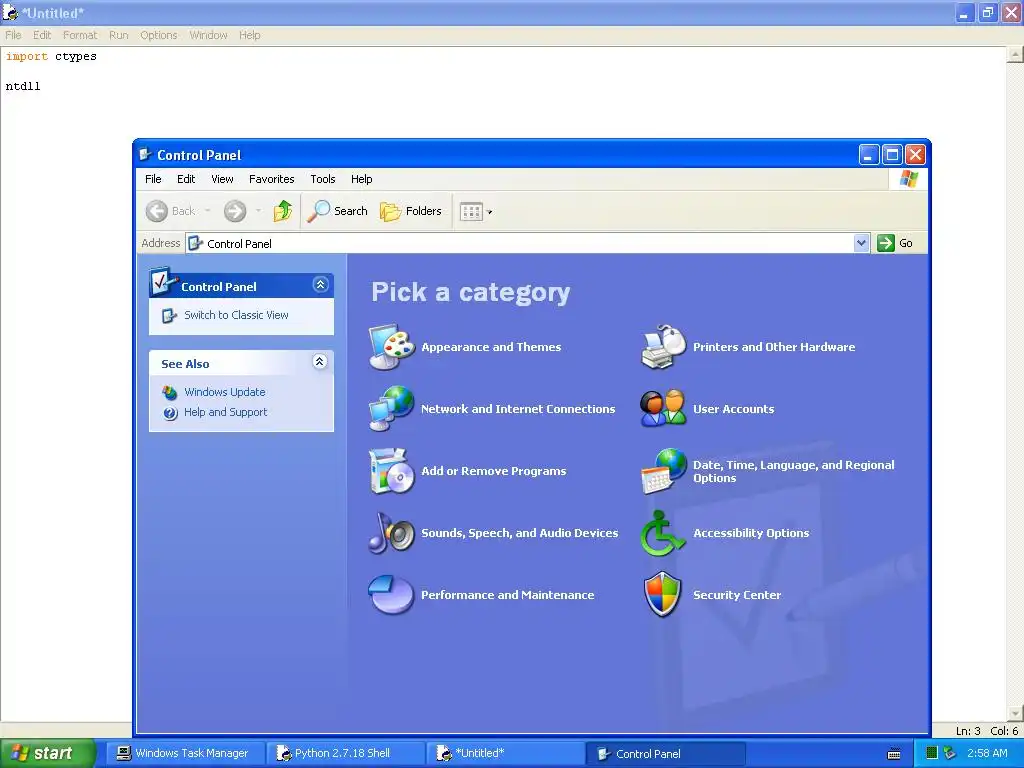
Task: Open the Views button dropdown arrow
Action: click(x=490, y=212)
